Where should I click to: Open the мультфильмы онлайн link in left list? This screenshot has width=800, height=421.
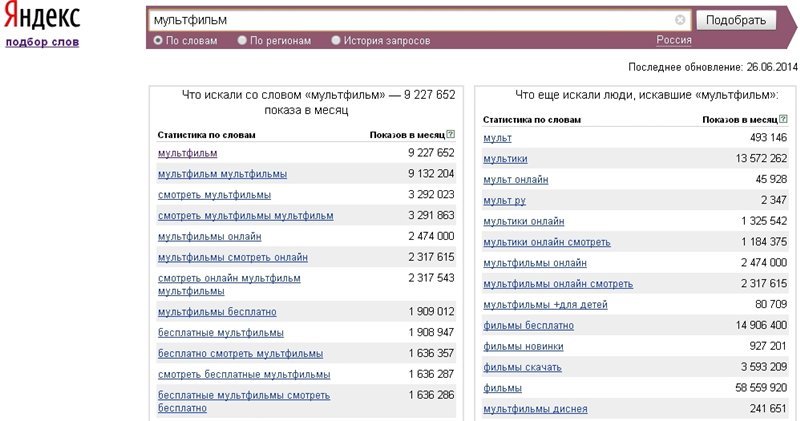point(210,237)
